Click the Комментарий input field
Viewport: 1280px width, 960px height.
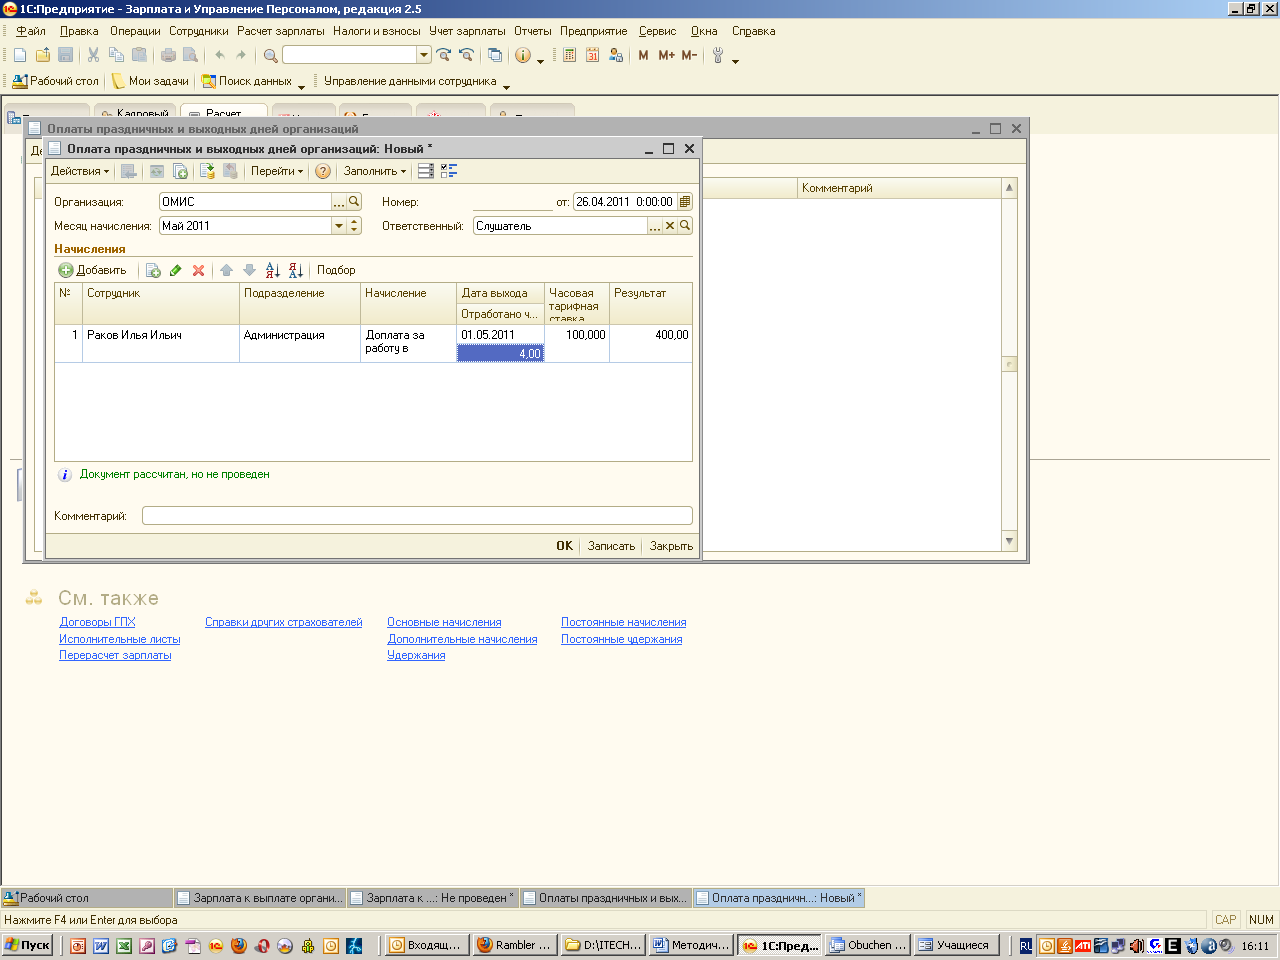(x=417, y=516)
